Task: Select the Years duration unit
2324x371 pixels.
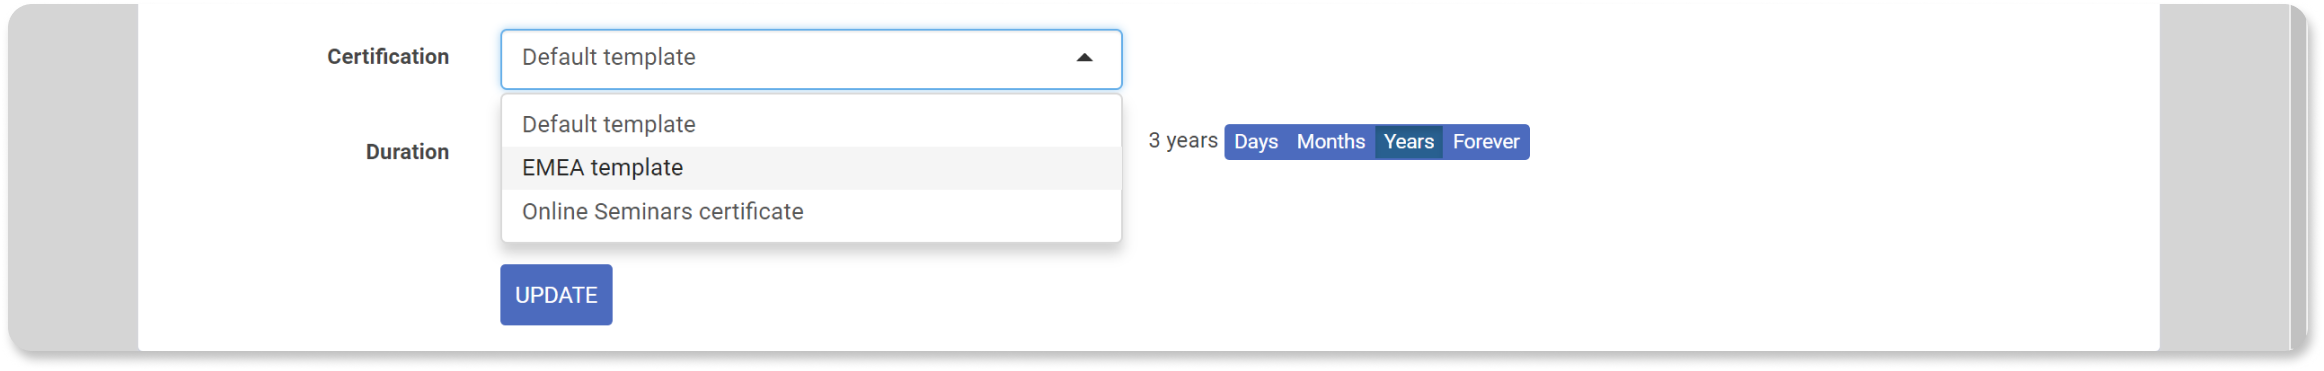Action: point(1408,142)
